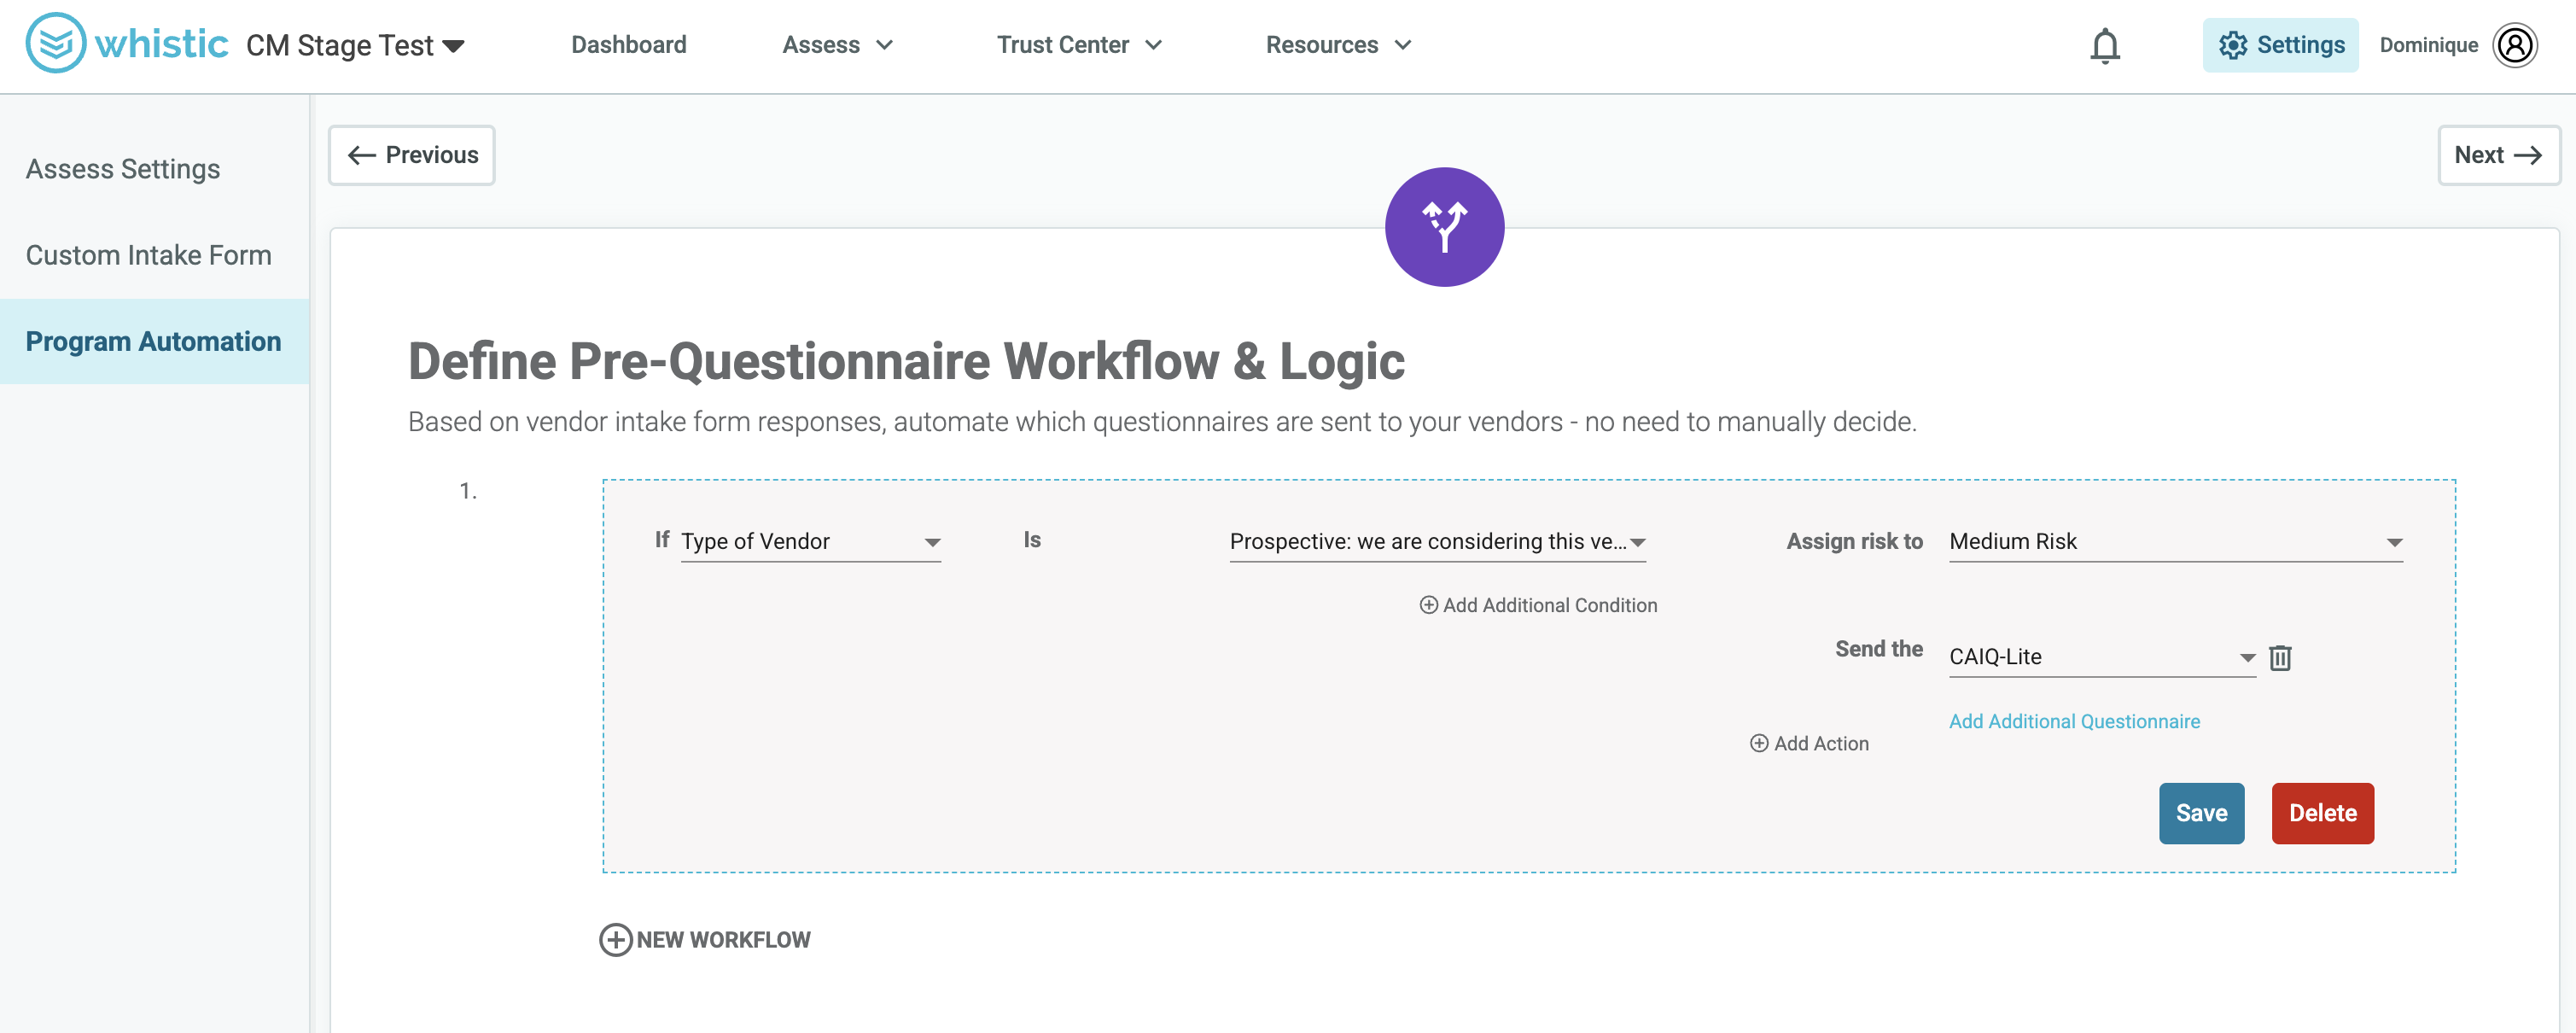Click Add Additional Condition
This screenshot has width=2576, height=1033.
1538,605
